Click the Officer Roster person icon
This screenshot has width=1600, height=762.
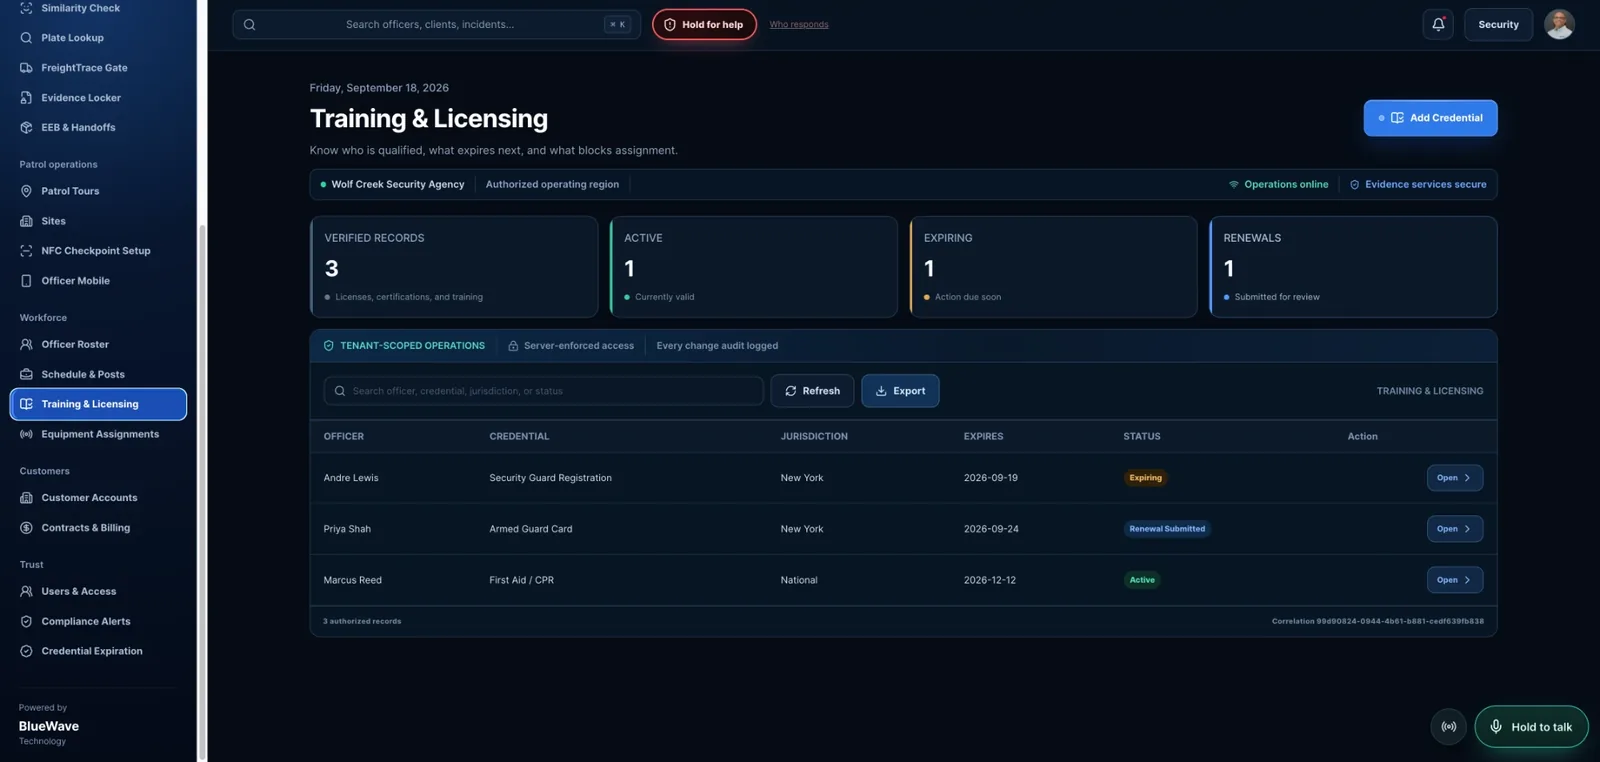(x=26, y=344)
